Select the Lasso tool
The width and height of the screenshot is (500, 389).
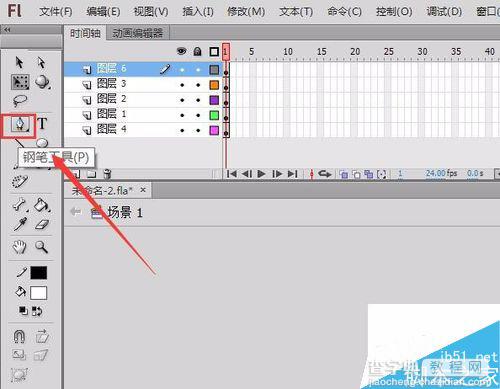(20, 101)
